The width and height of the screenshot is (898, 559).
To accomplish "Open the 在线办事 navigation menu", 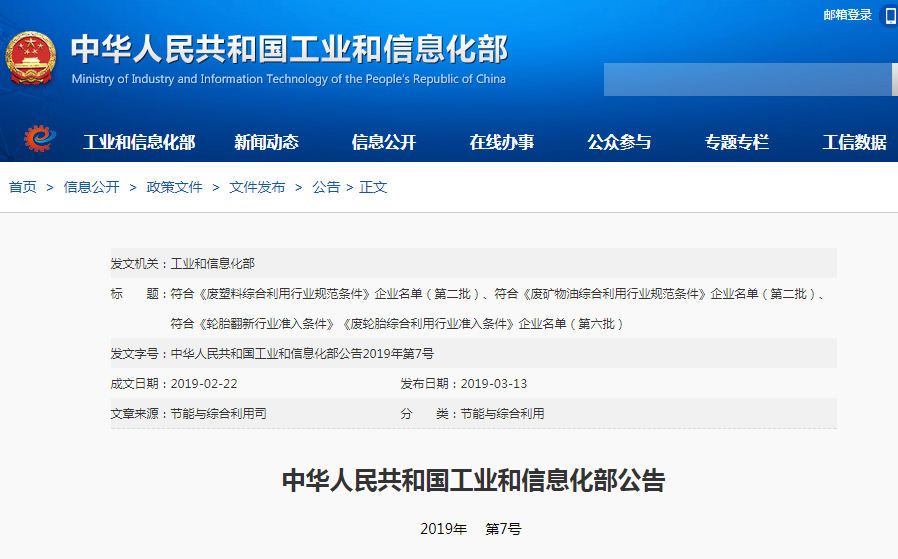I will 502,142.
